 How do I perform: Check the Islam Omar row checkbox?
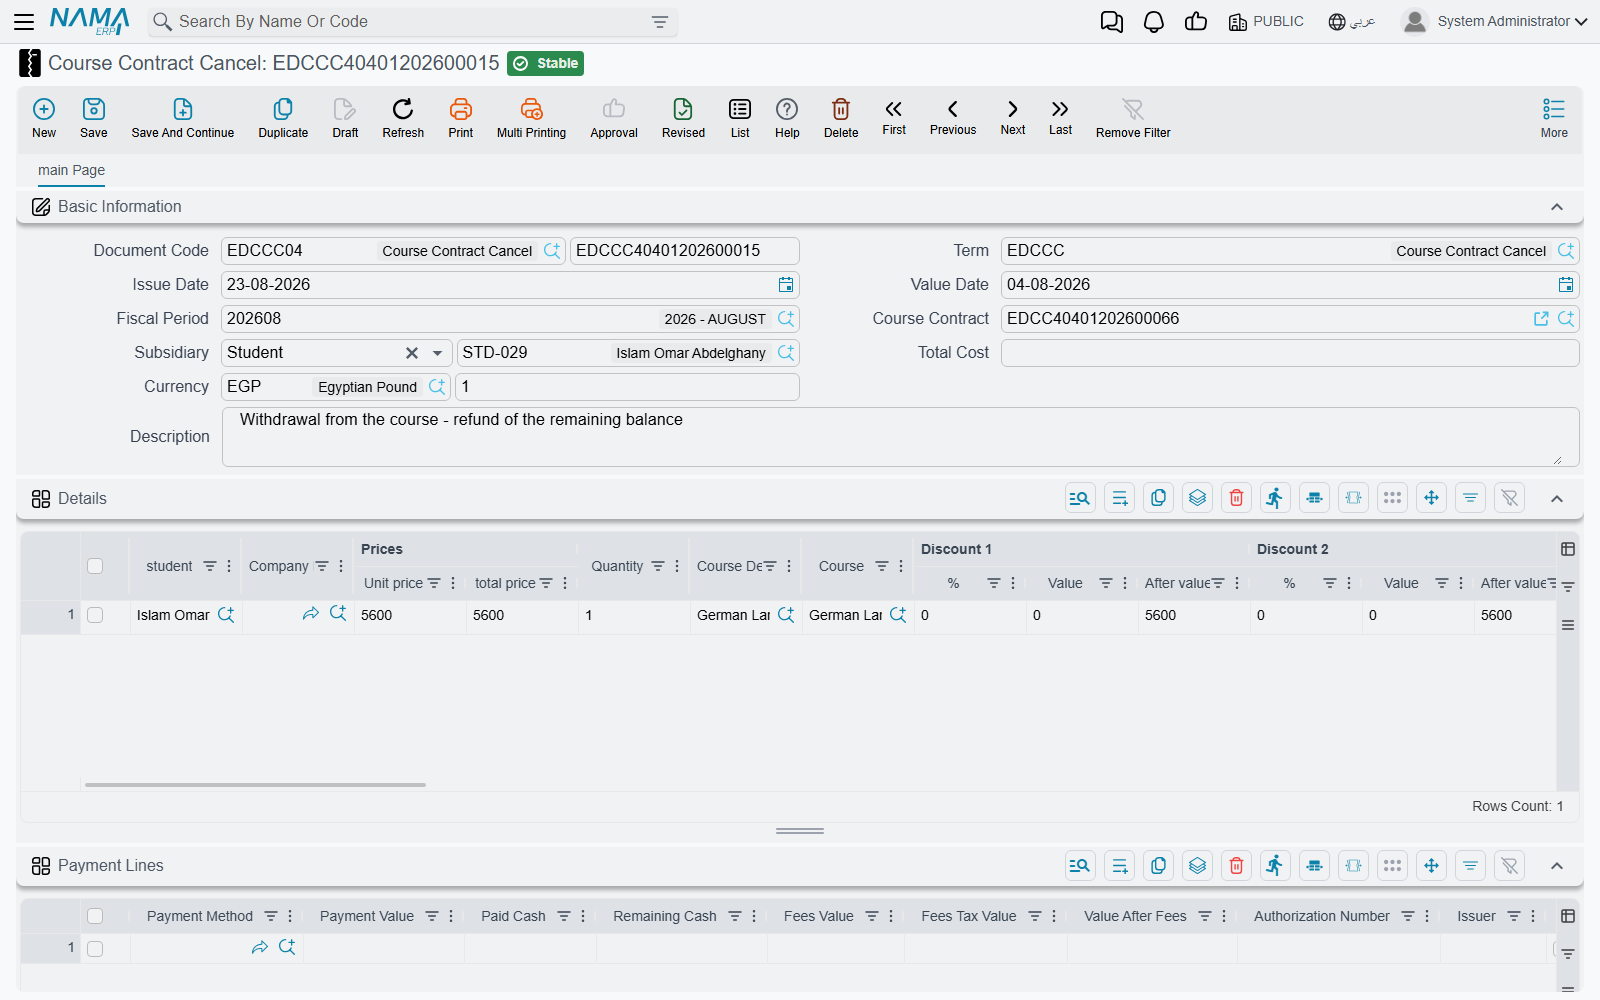point(95,615)
